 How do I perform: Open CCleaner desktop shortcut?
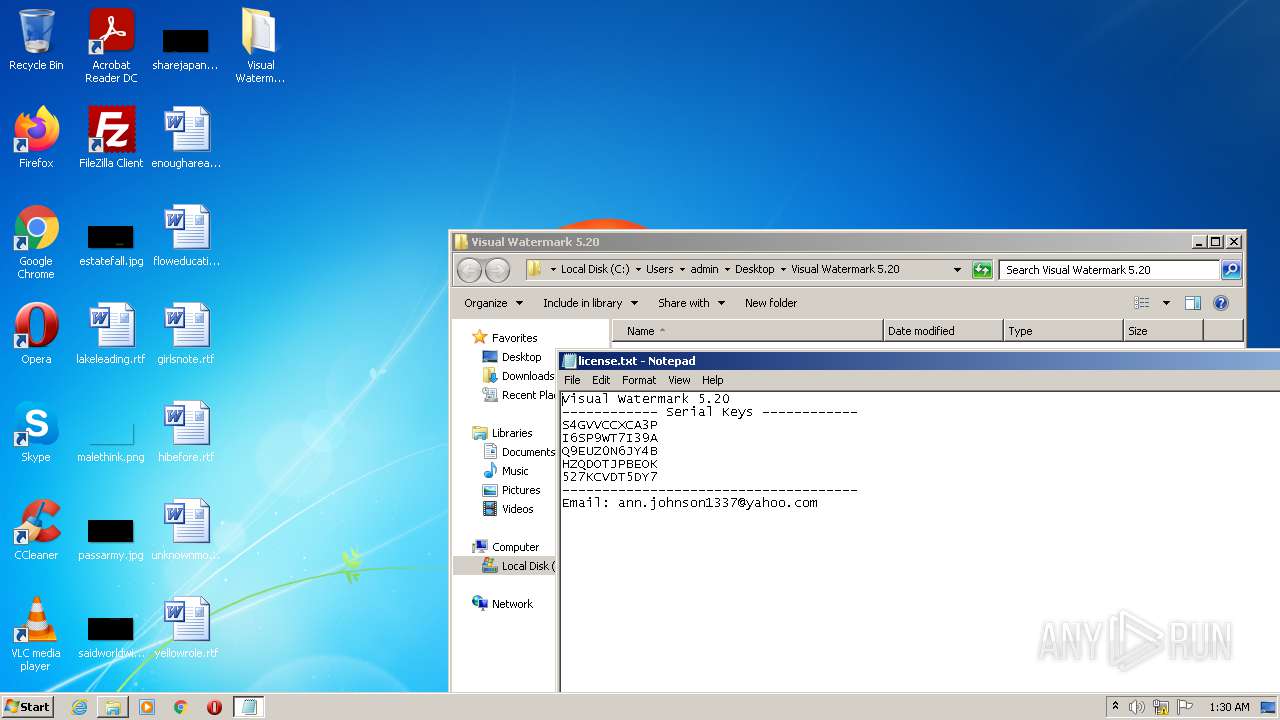(36, 529)
